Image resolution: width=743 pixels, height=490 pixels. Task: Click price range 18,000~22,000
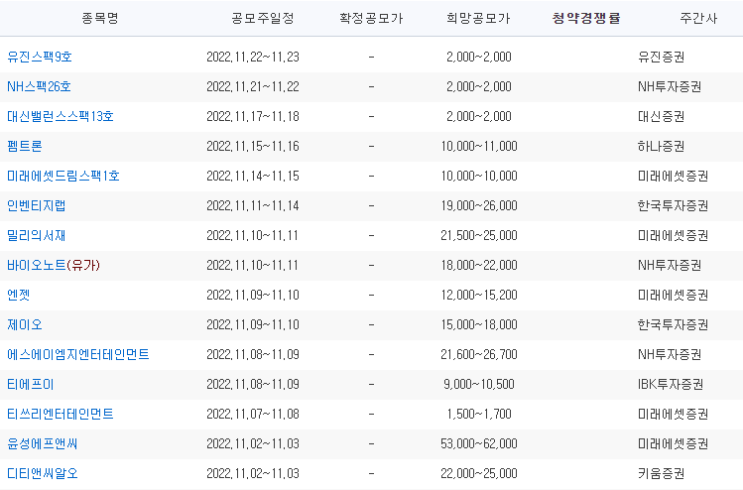479,266
